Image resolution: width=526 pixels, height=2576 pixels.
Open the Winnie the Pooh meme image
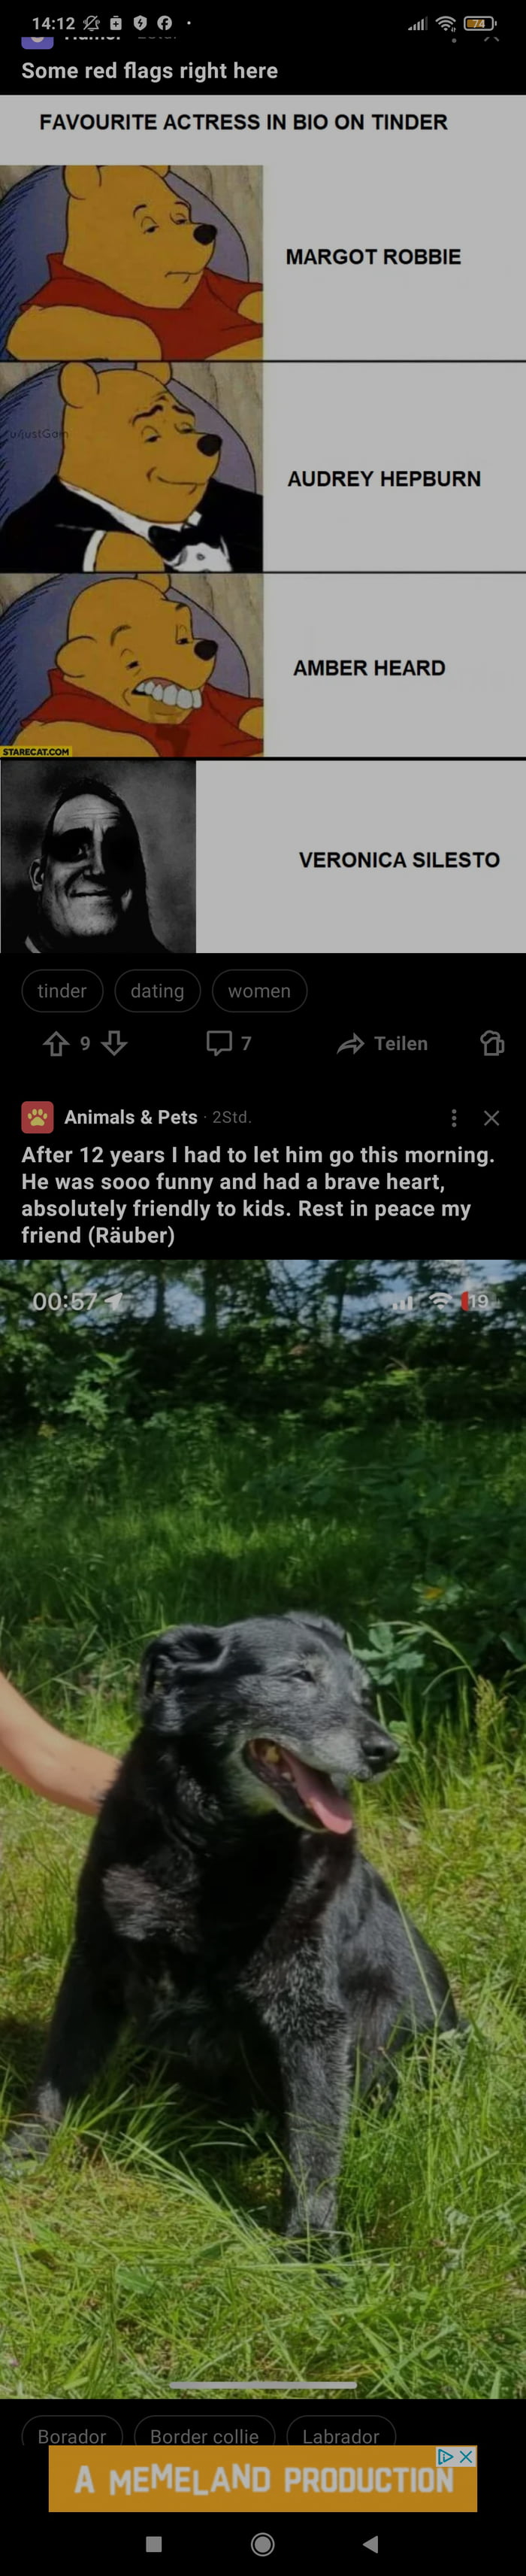pos(263,524)
